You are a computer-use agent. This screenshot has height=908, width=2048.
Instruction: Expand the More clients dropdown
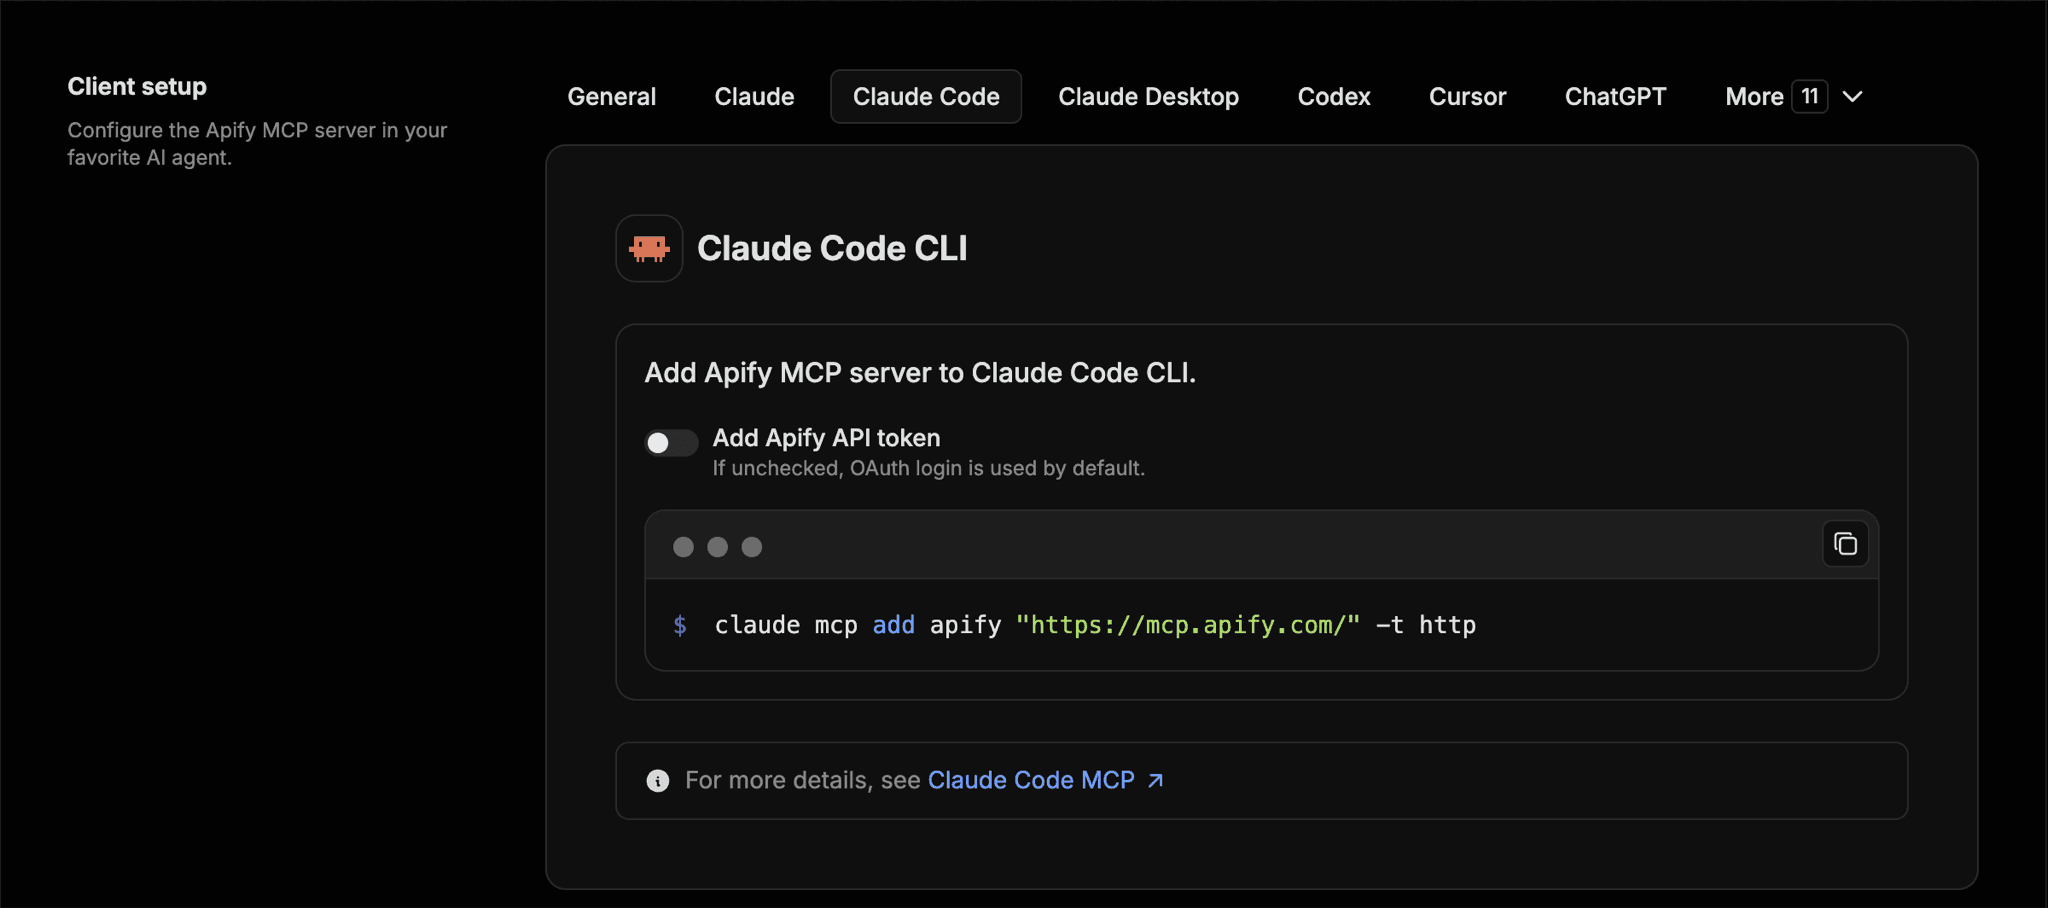point(1795,97)
